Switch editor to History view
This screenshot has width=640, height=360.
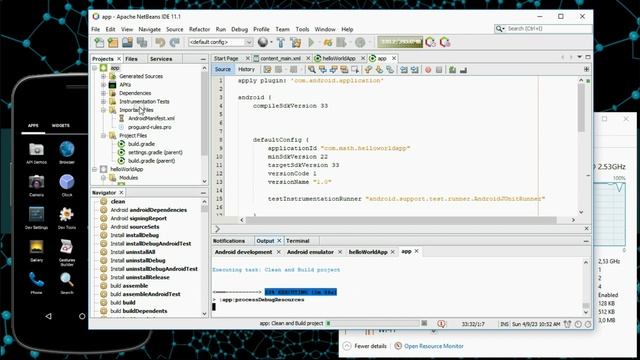[x=246, y=69]
